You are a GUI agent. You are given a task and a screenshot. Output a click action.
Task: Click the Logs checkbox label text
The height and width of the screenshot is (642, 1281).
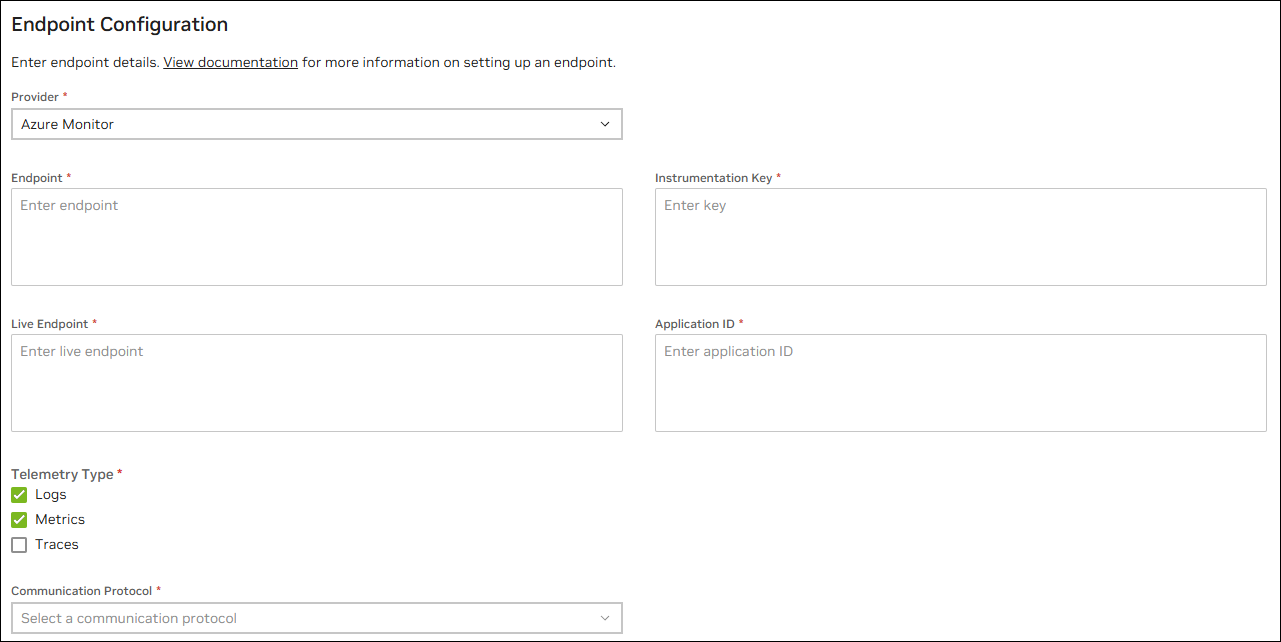point(51,495)
